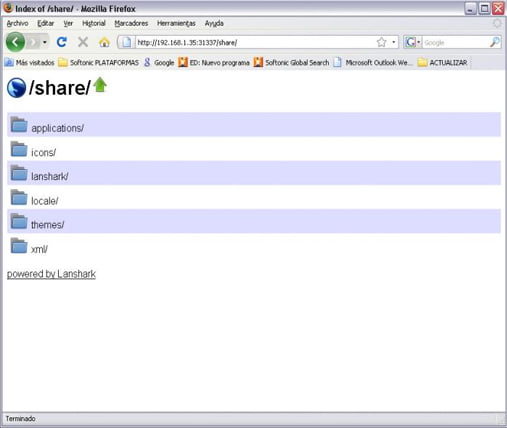Click the magnifying glass search icon
Image resolution: width=507 pixels, height=428 pixels.
495,42
